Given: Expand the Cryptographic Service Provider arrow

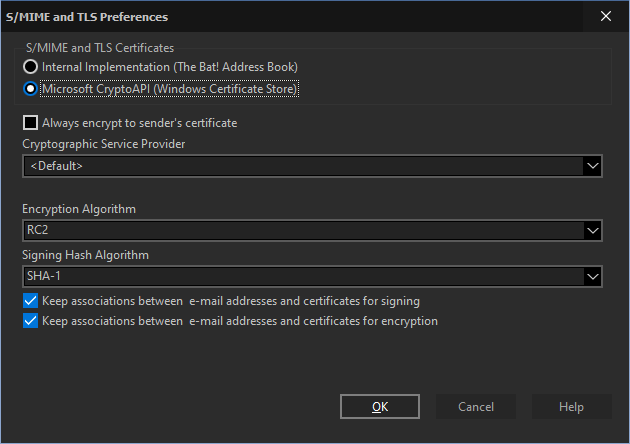Looking at the screenshot, I should (593, 166).
